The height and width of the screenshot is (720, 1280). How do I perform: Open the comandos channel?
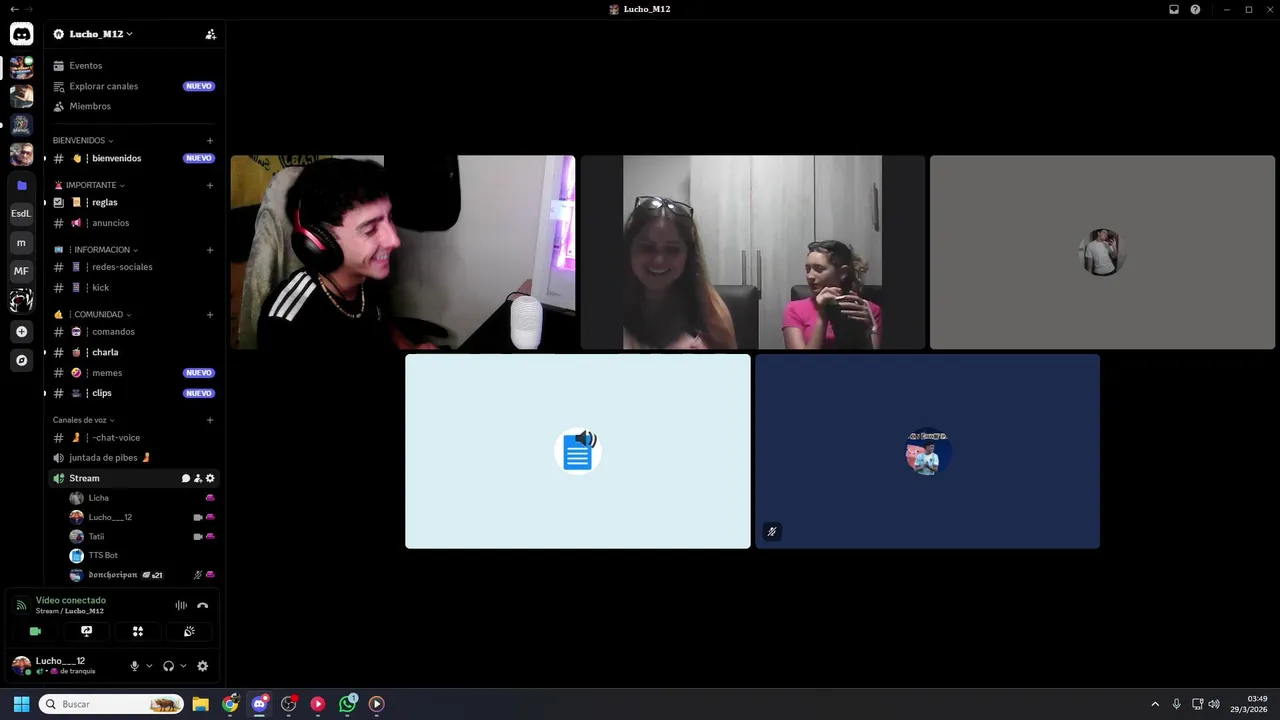[134, 332]
